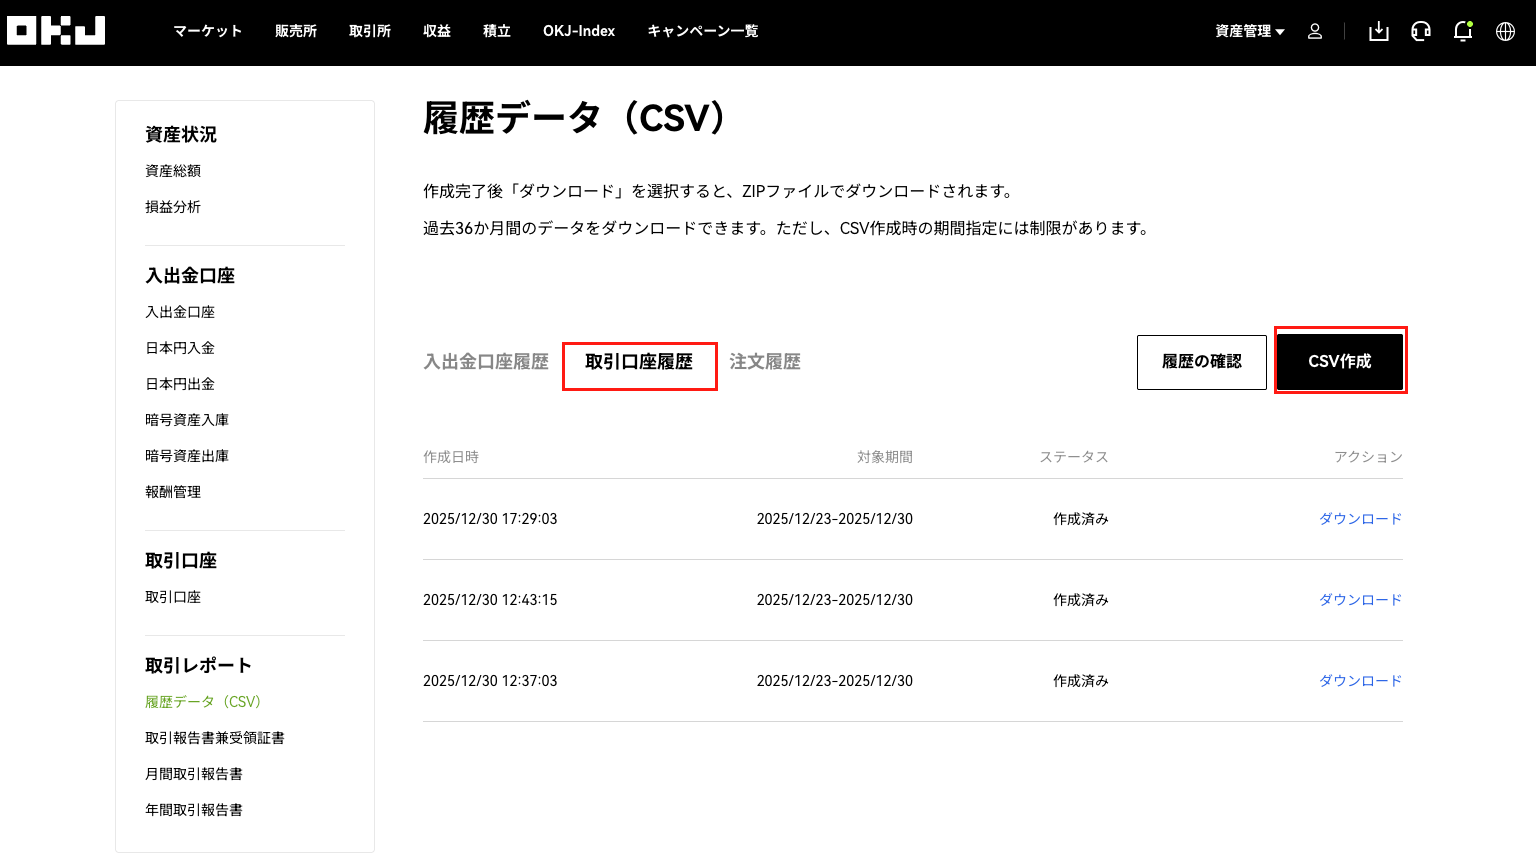Image resolution: width=1536 pixels, height=863 pixels.
Task: Switch to the 注文履歴 tab
Action: 765,362
